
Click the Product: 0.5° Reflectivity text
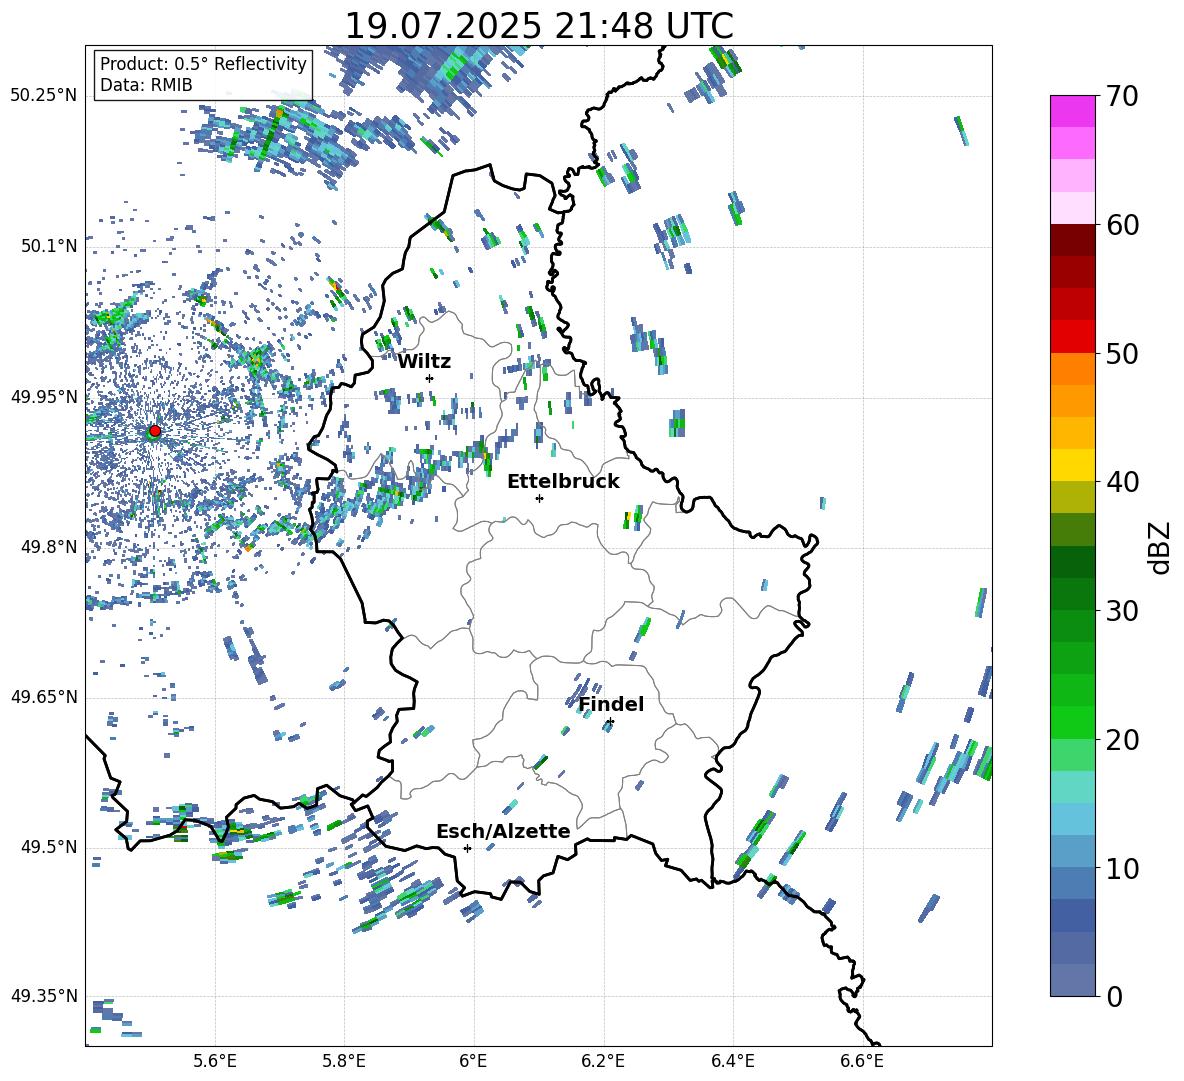tap(203, 63)
